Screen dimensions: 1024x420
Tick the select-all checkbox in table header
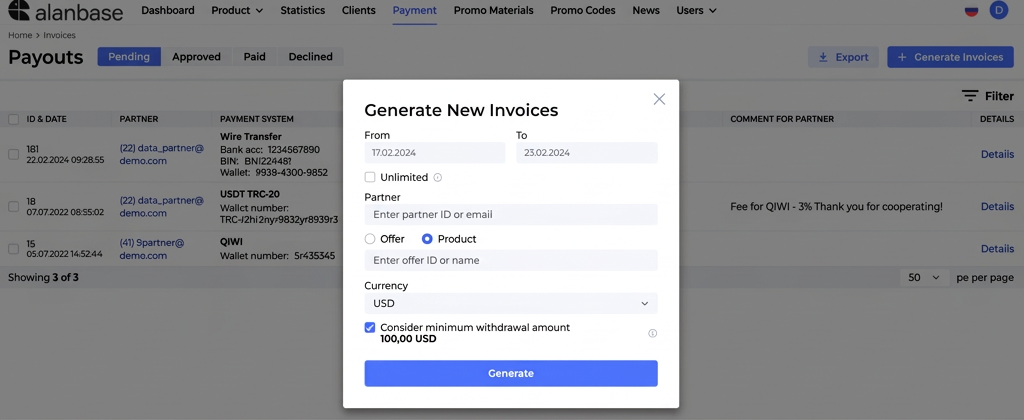[13, 119]
